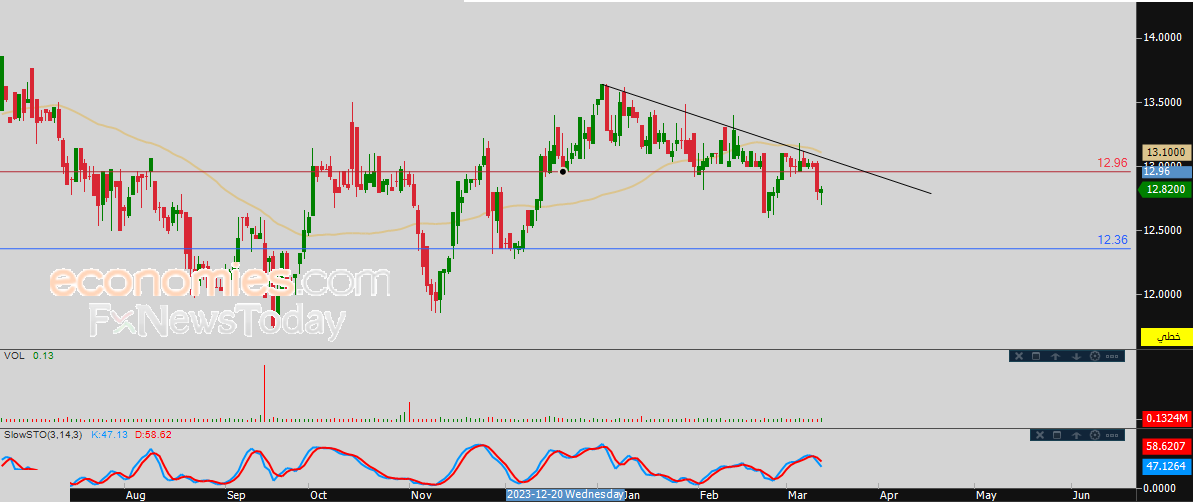Click the black cursor dot on the chart
Screen dimensions: 1193x502
tap(562, 171)
